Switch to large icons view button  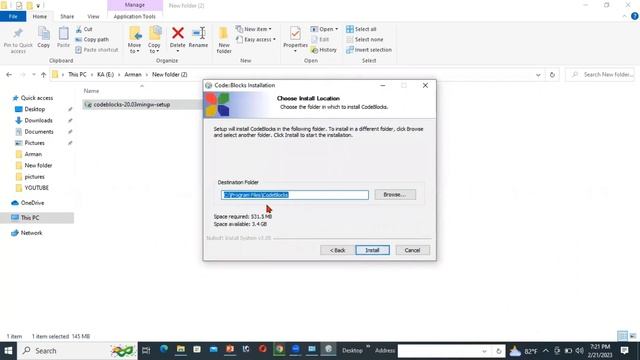point(633,336)
